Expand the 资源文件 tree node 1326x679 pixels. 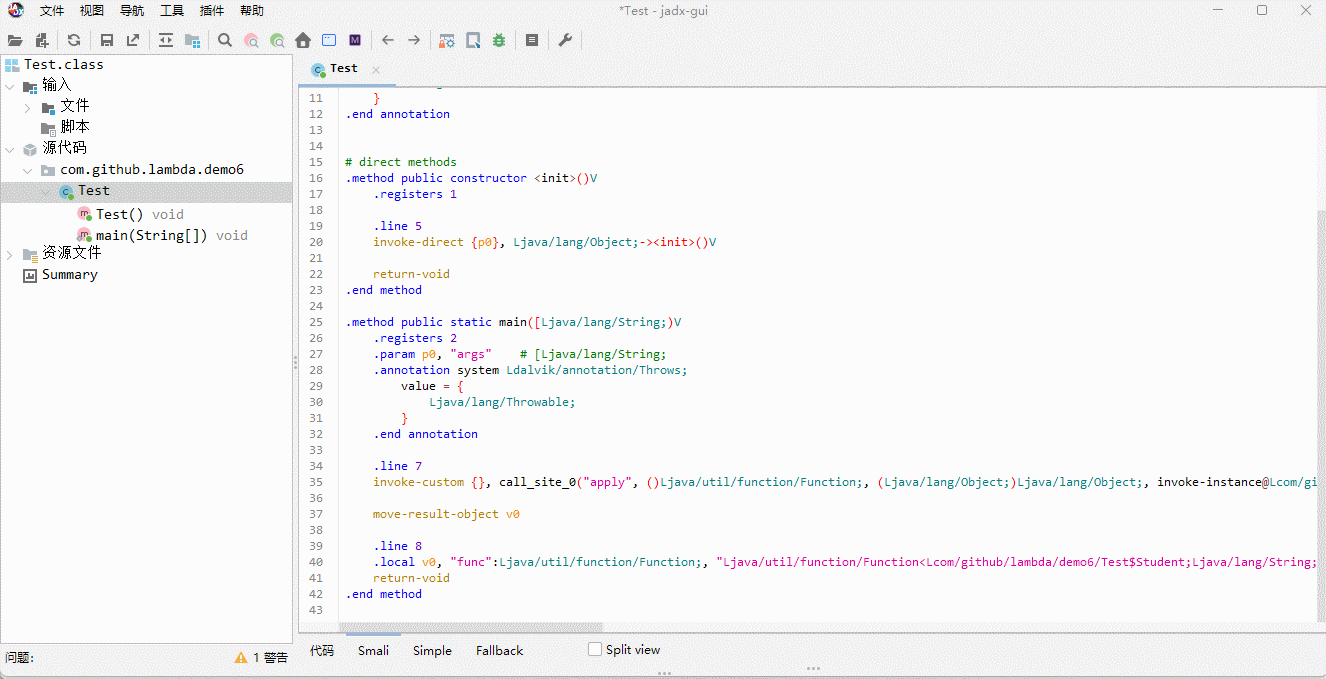click(10, 254)
